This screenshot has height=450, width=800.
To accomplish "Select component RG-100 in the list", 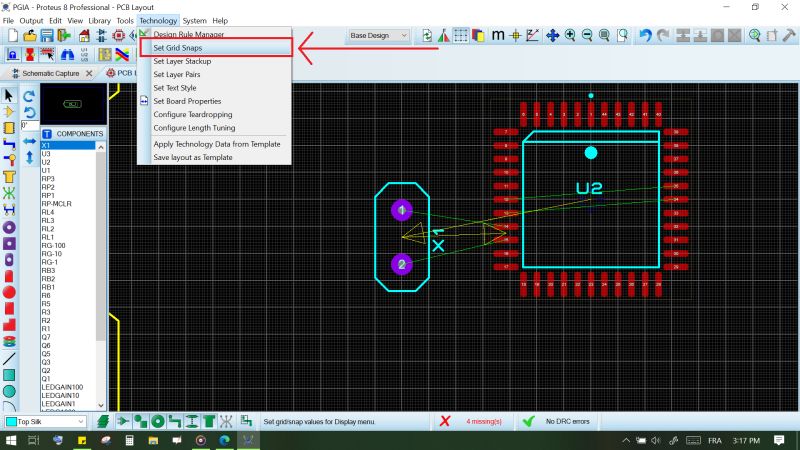I will (68, 245).
